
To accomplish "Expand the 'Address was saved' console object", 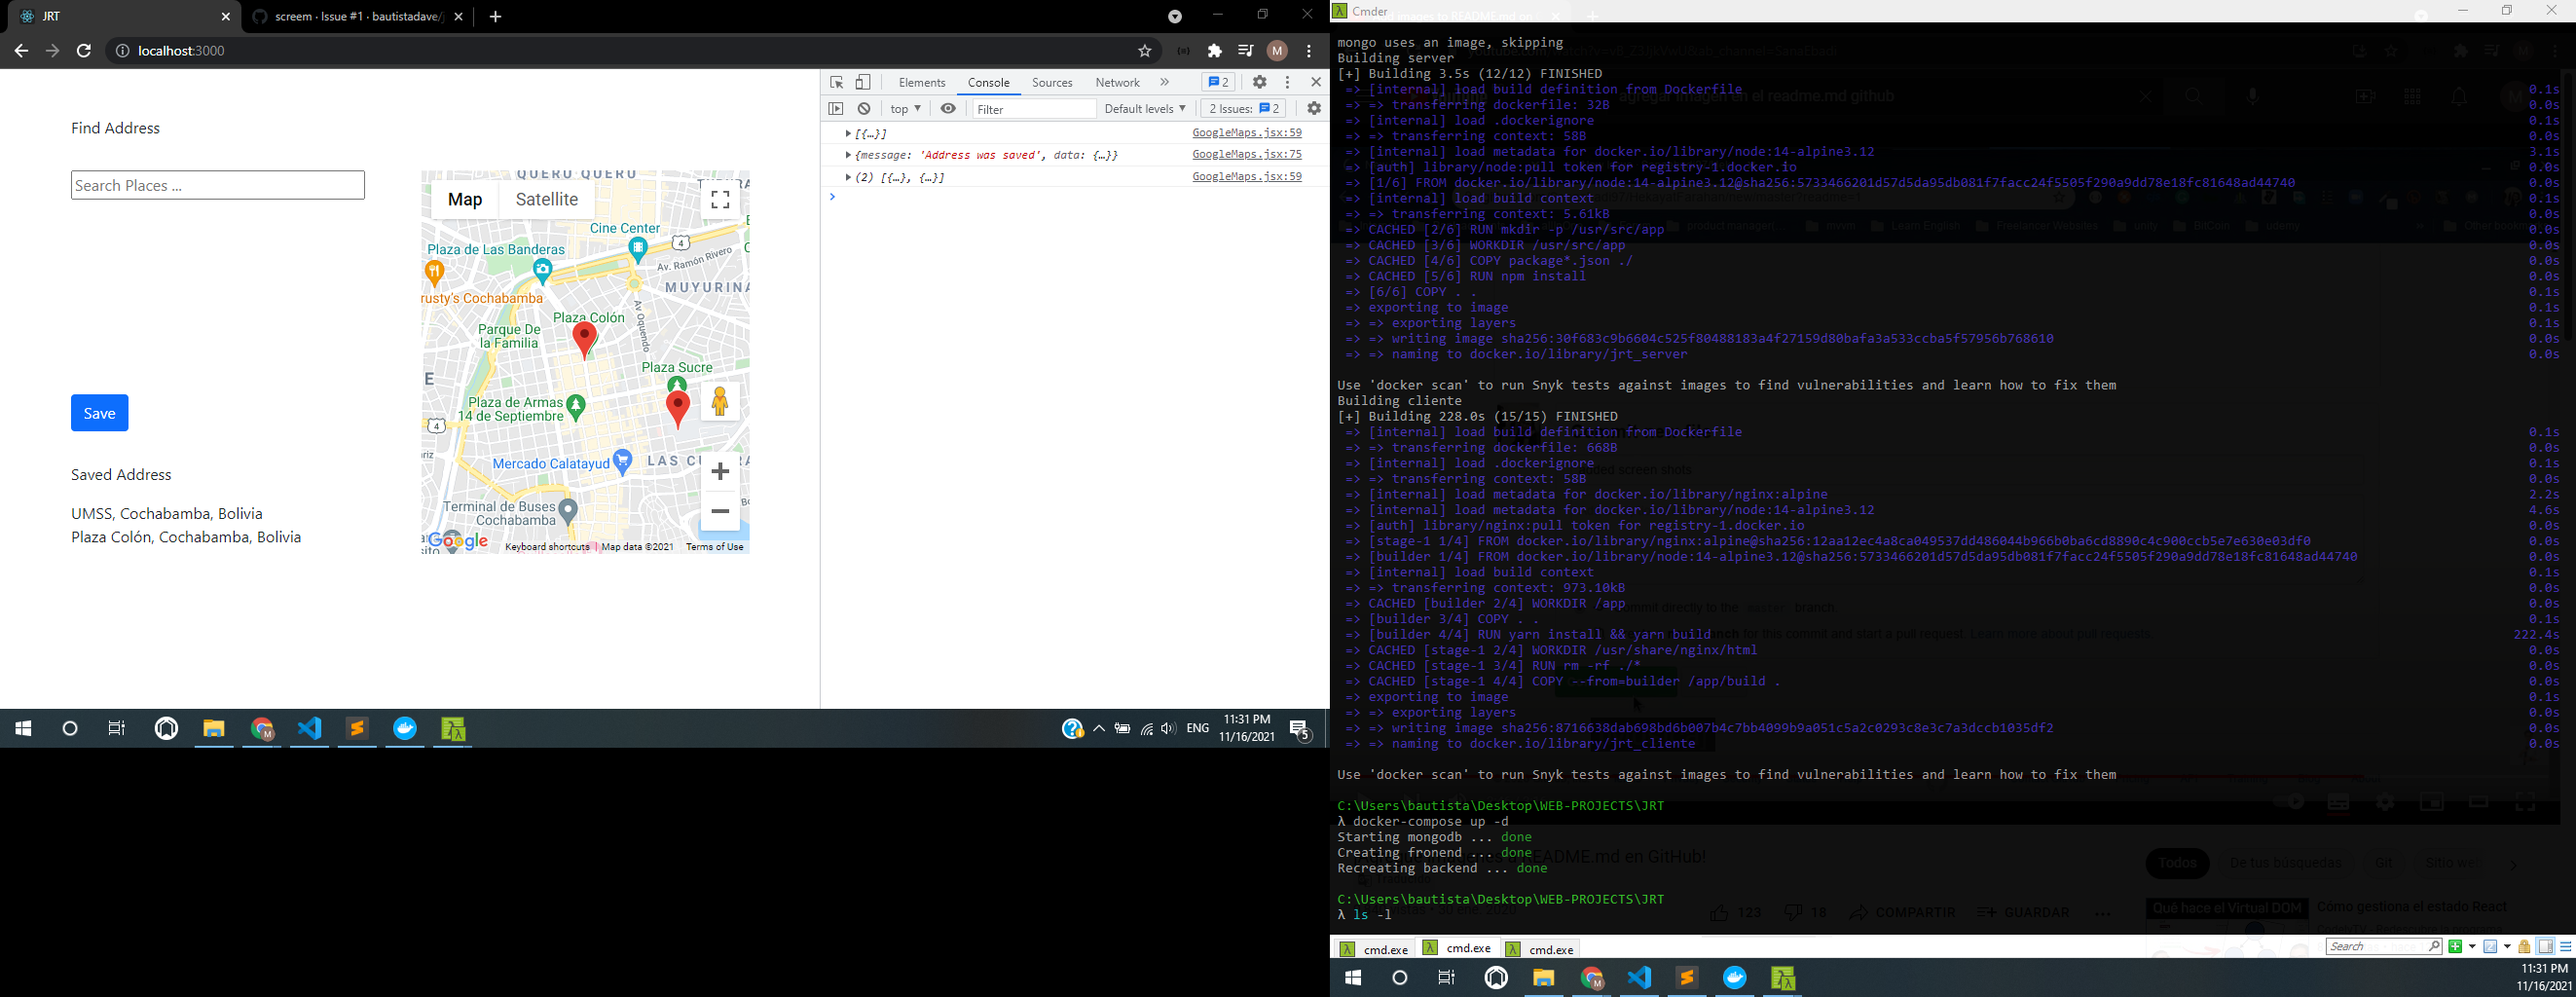I will (848, 155).
